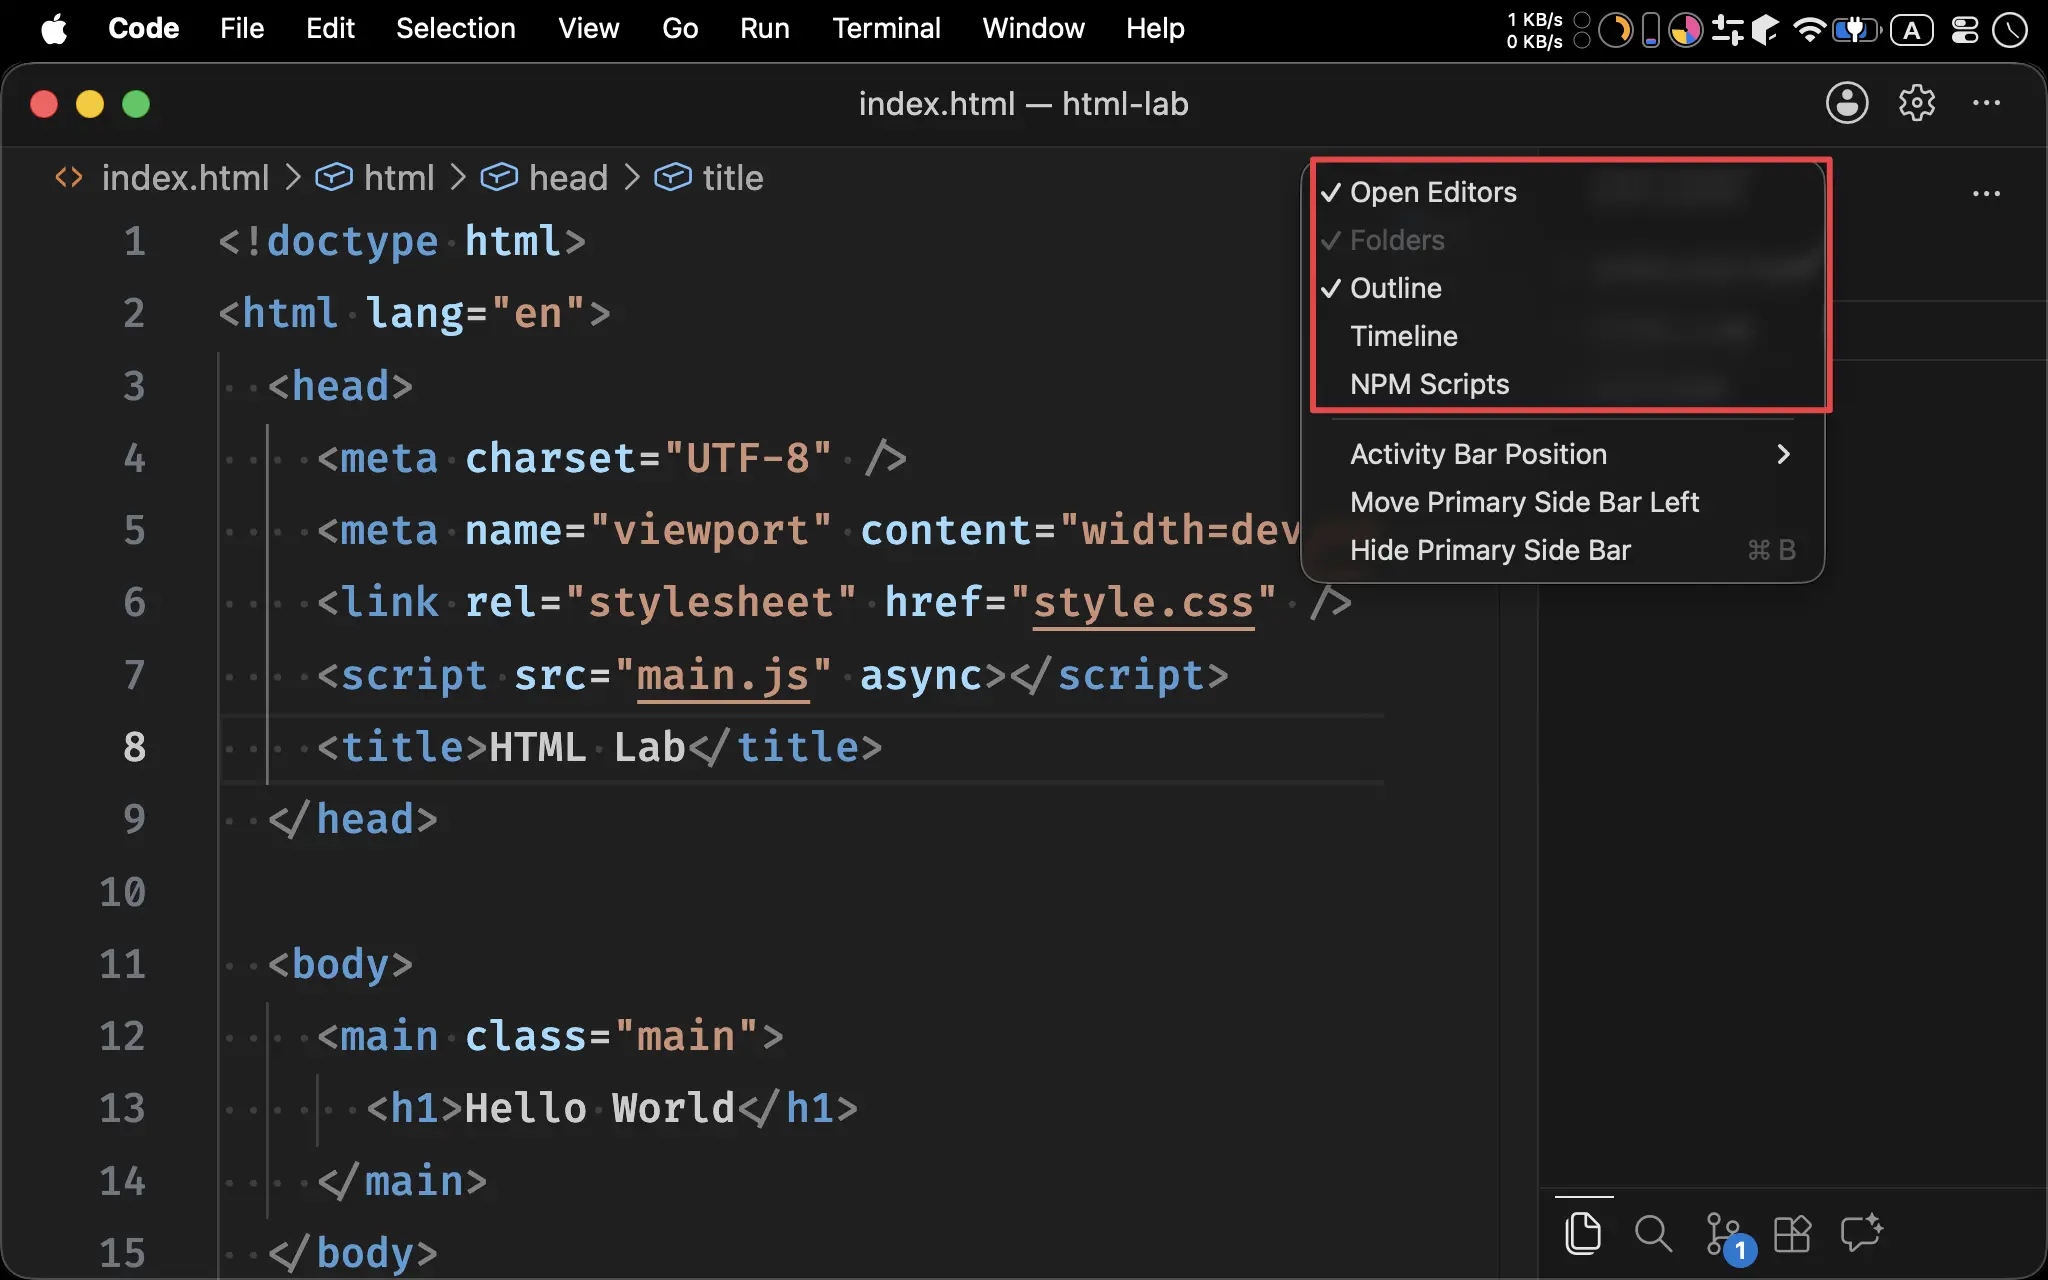Open the Apple menu
The image size is (2048, 1280).
[54, 29]
